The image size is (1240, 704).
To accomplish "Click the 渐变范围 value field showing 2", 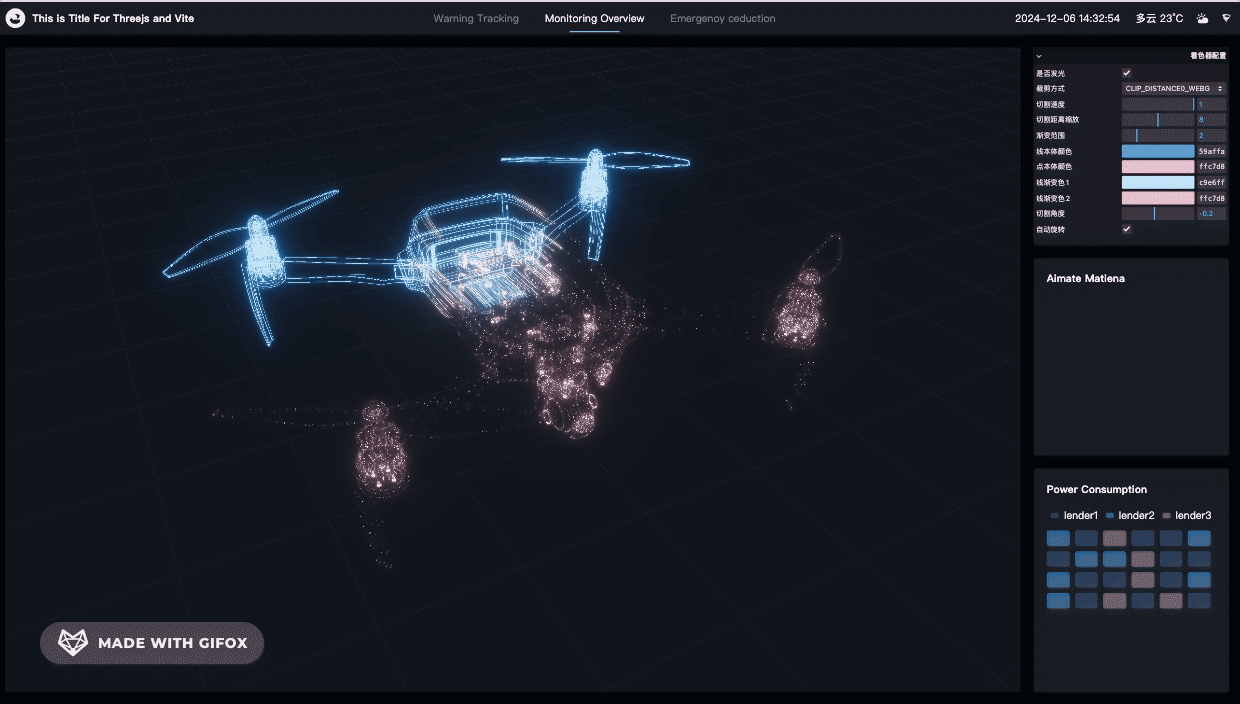I will (x=1211, y=135).
